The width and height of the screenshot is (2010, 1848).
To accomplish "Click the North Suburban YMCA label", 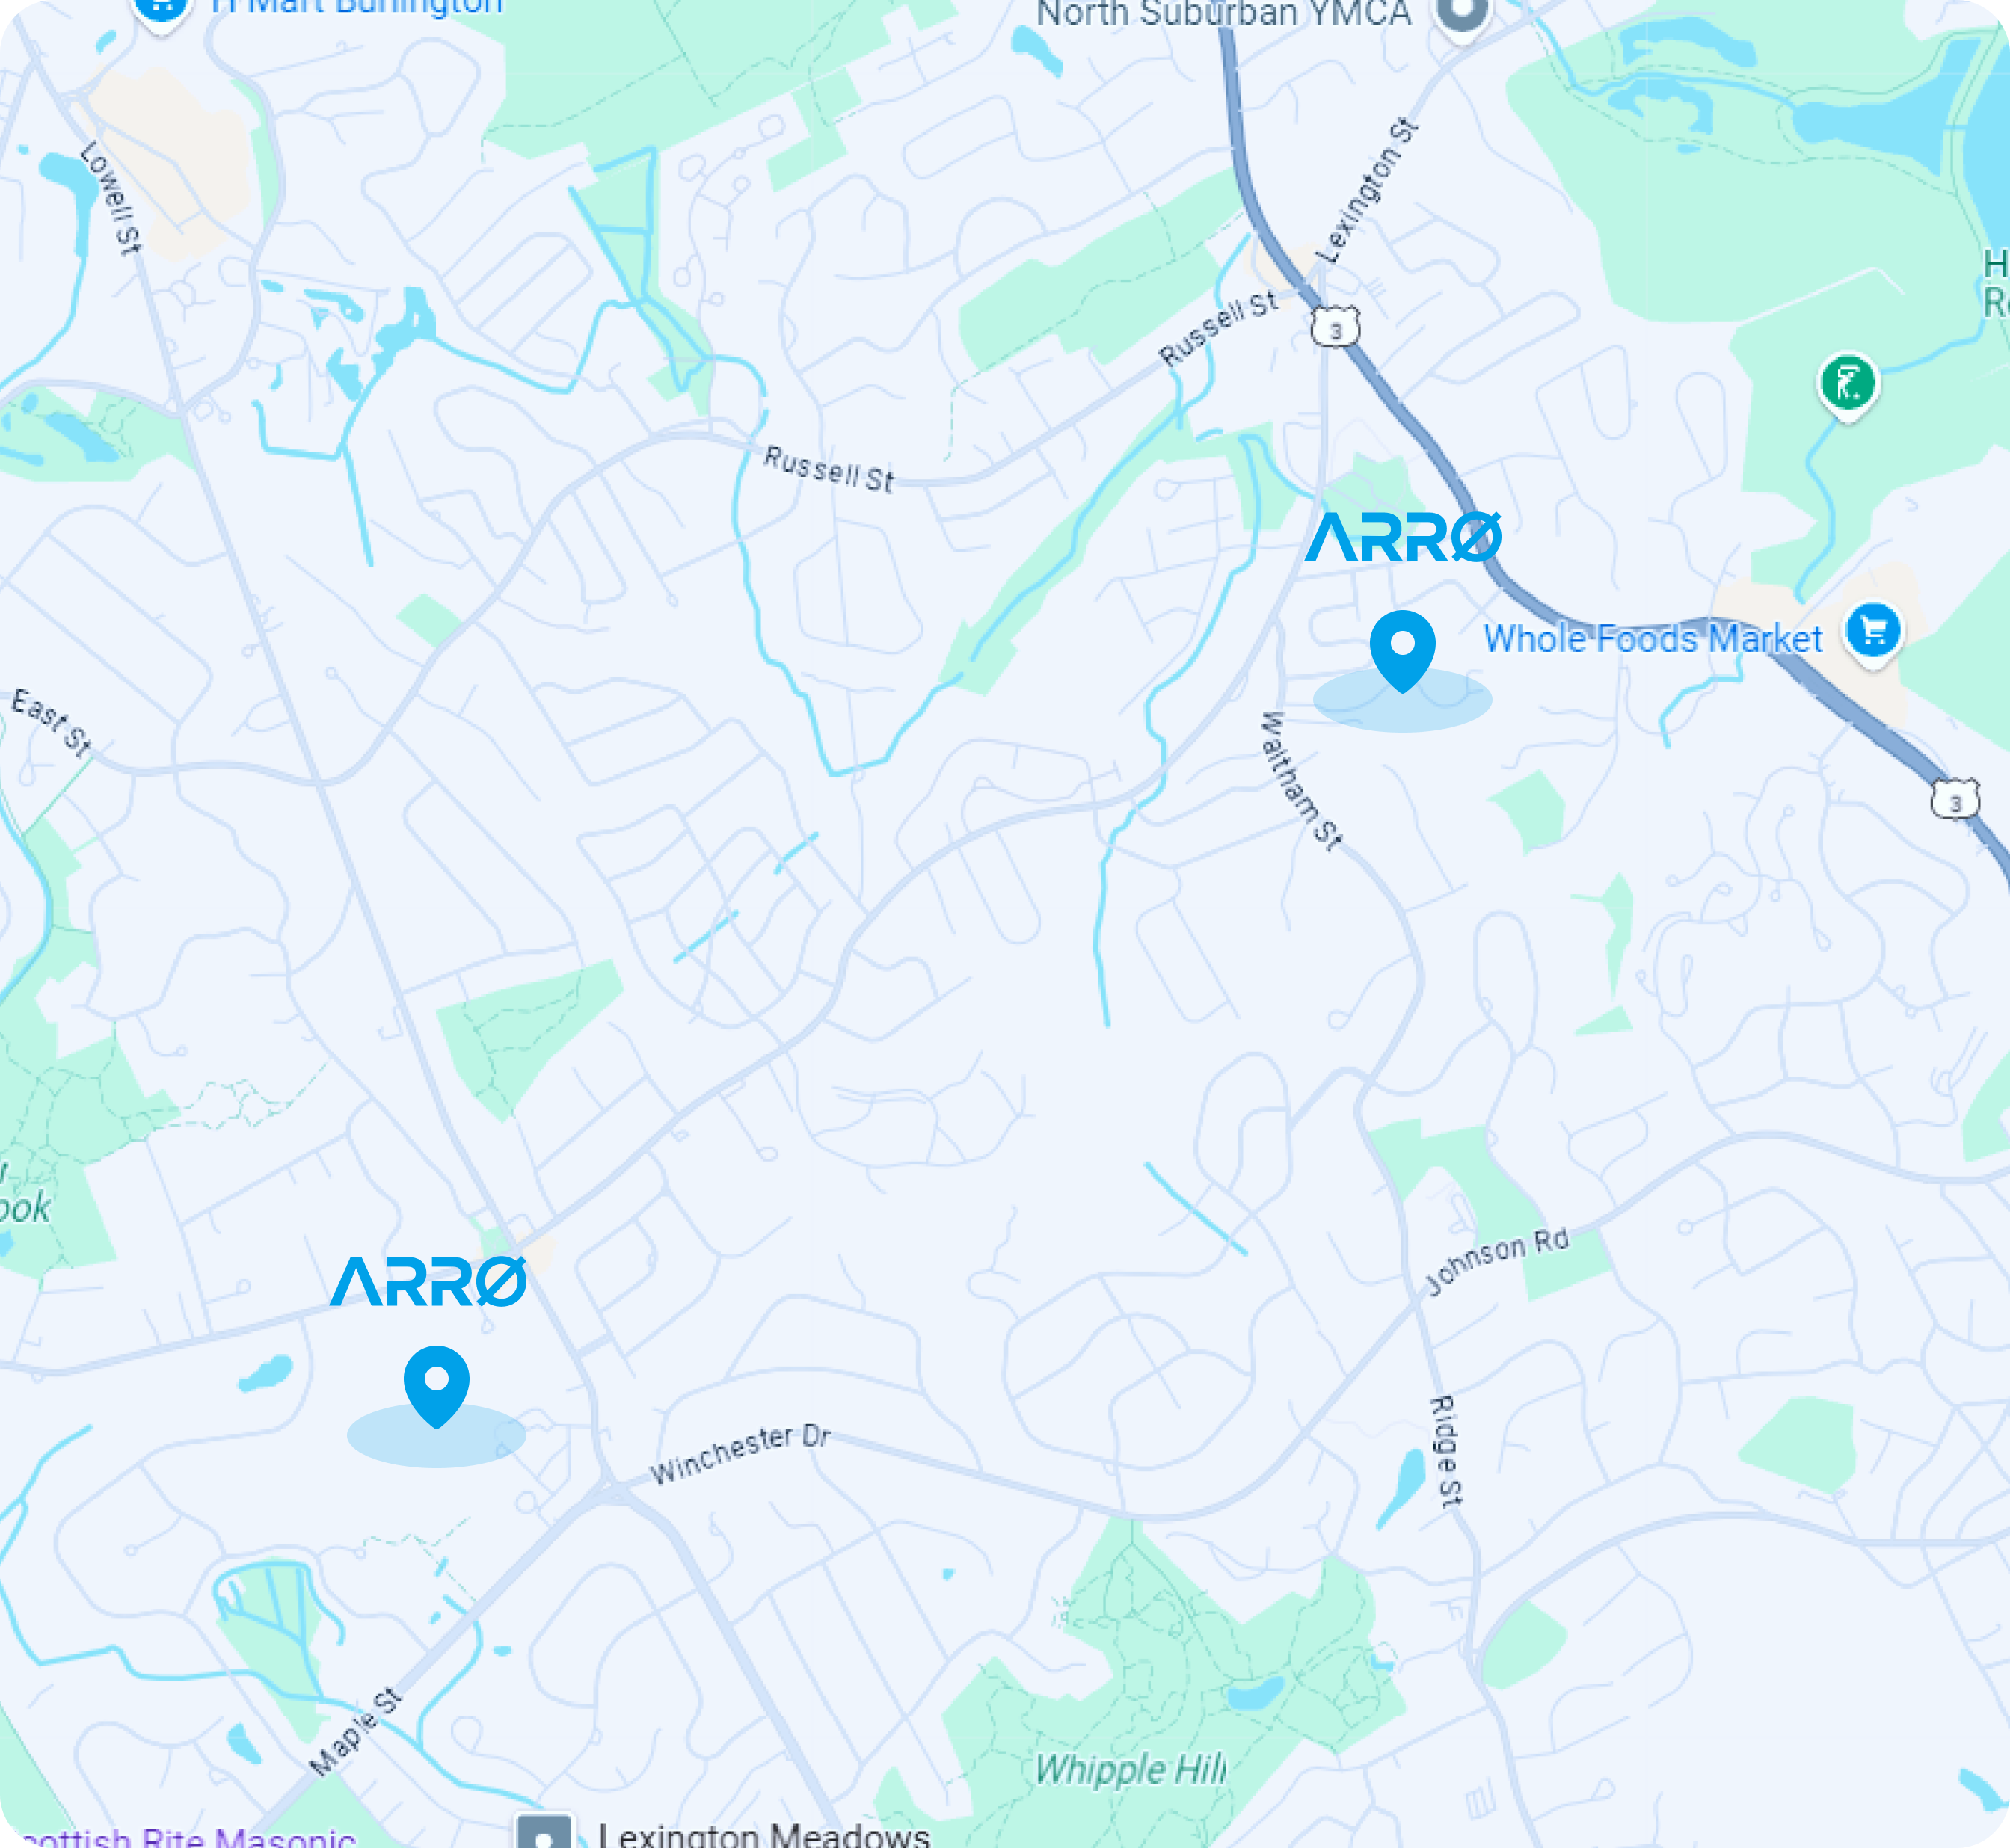I will pyautogui.click(x=1223, y=13).
